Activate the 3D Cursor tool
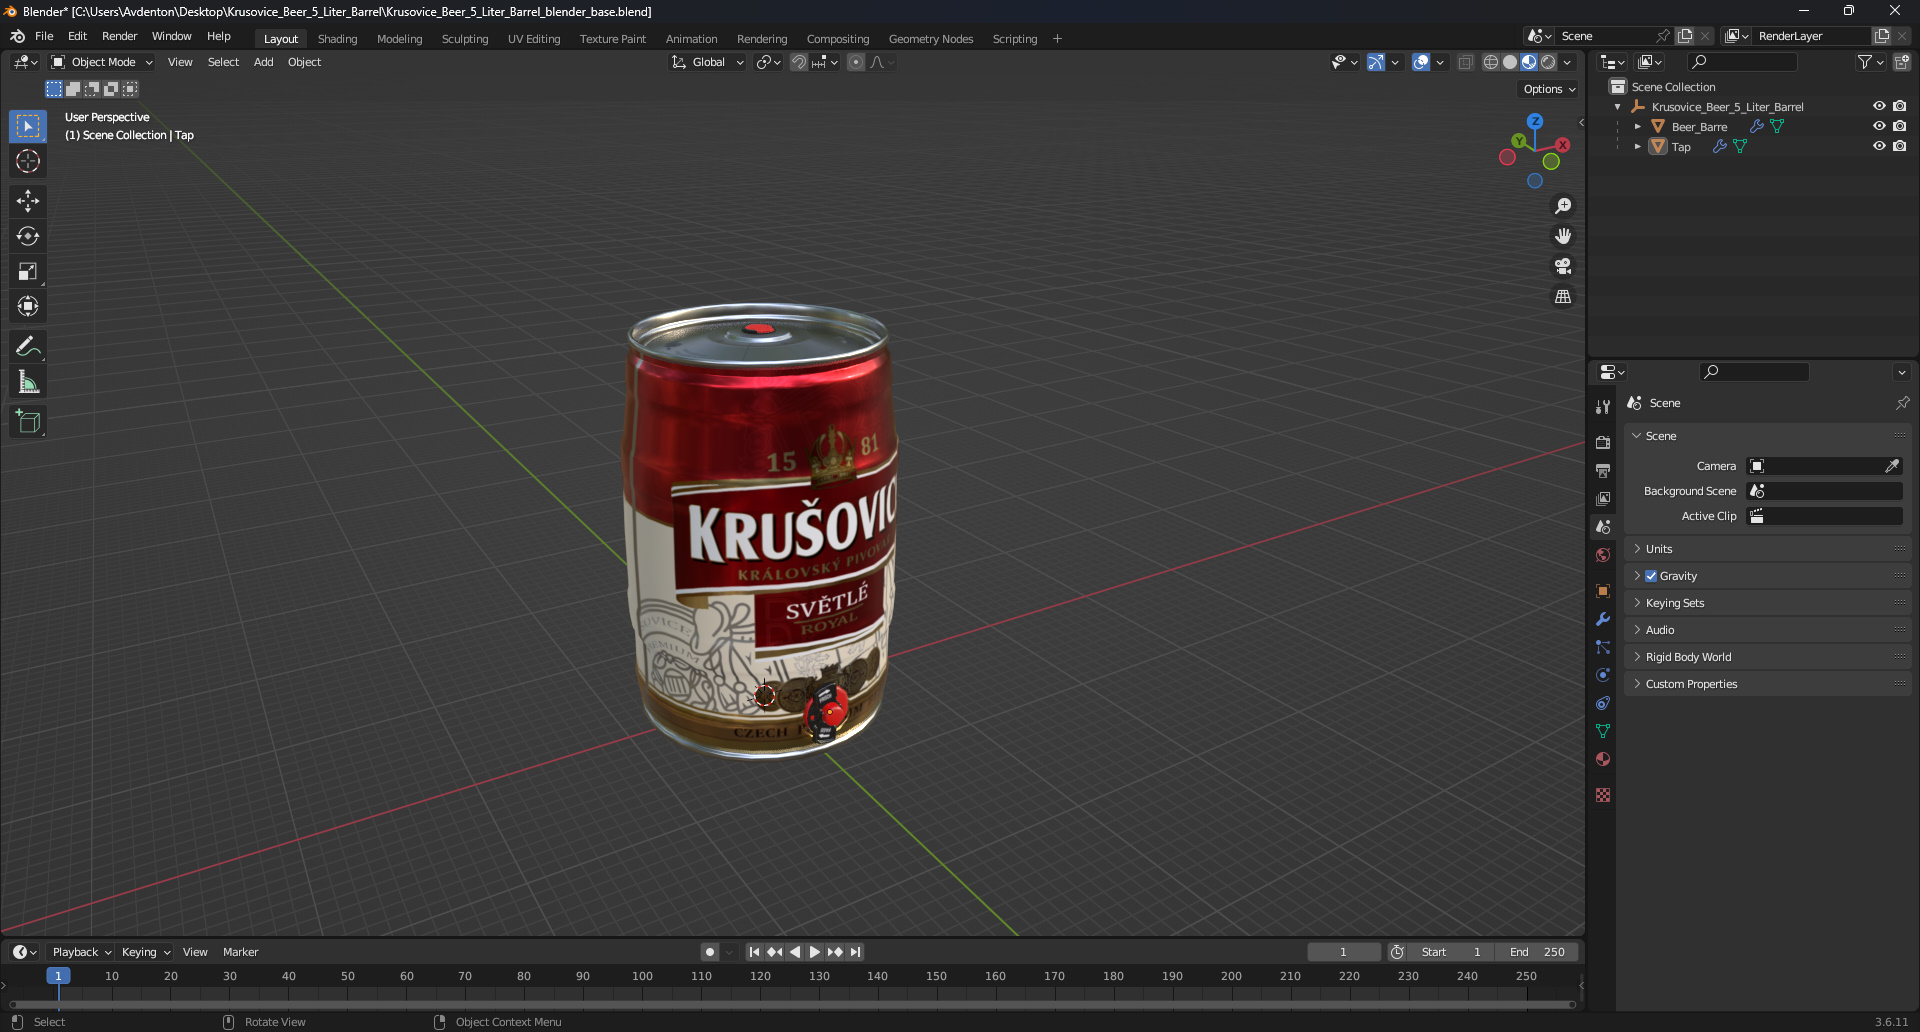 pyautogui.click(x=28, y=161)
